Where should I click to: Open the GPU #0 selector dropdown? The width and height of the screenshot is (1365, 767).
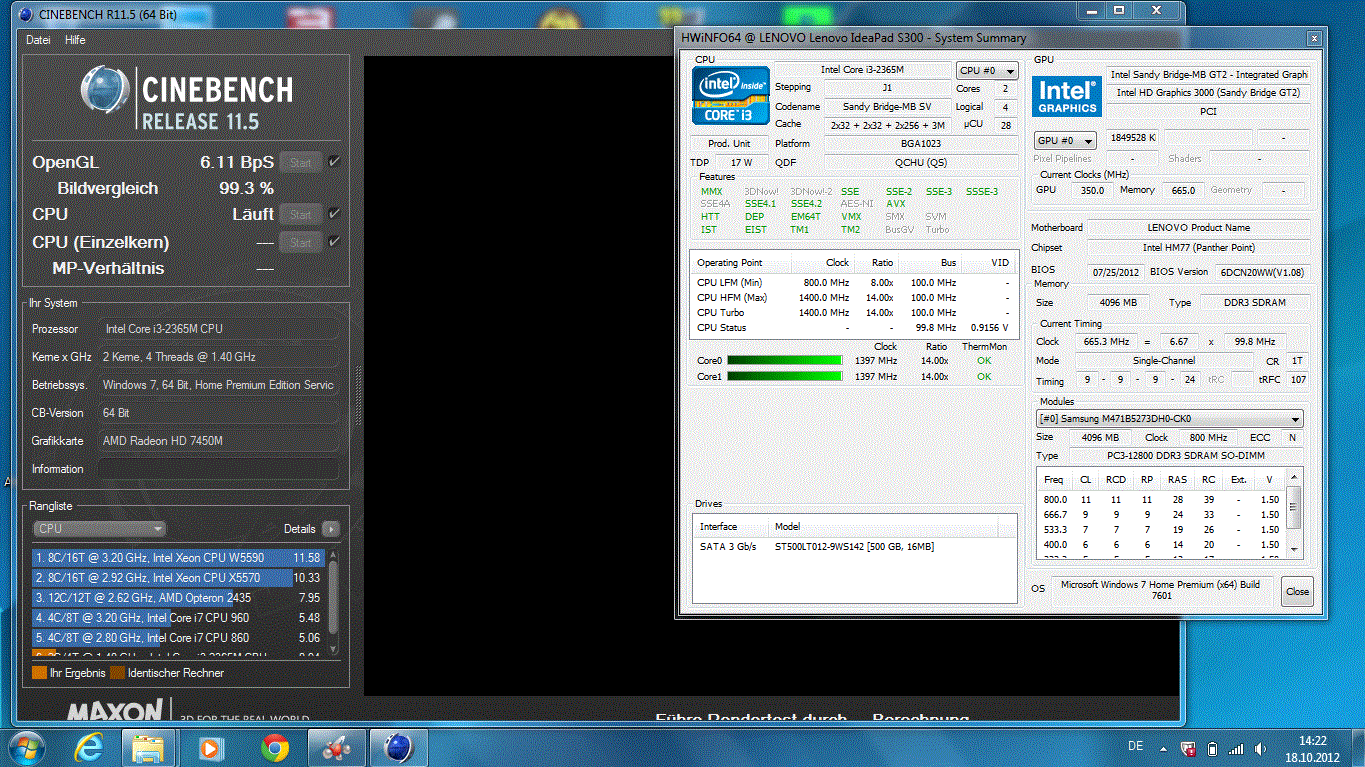point(1064,141)
